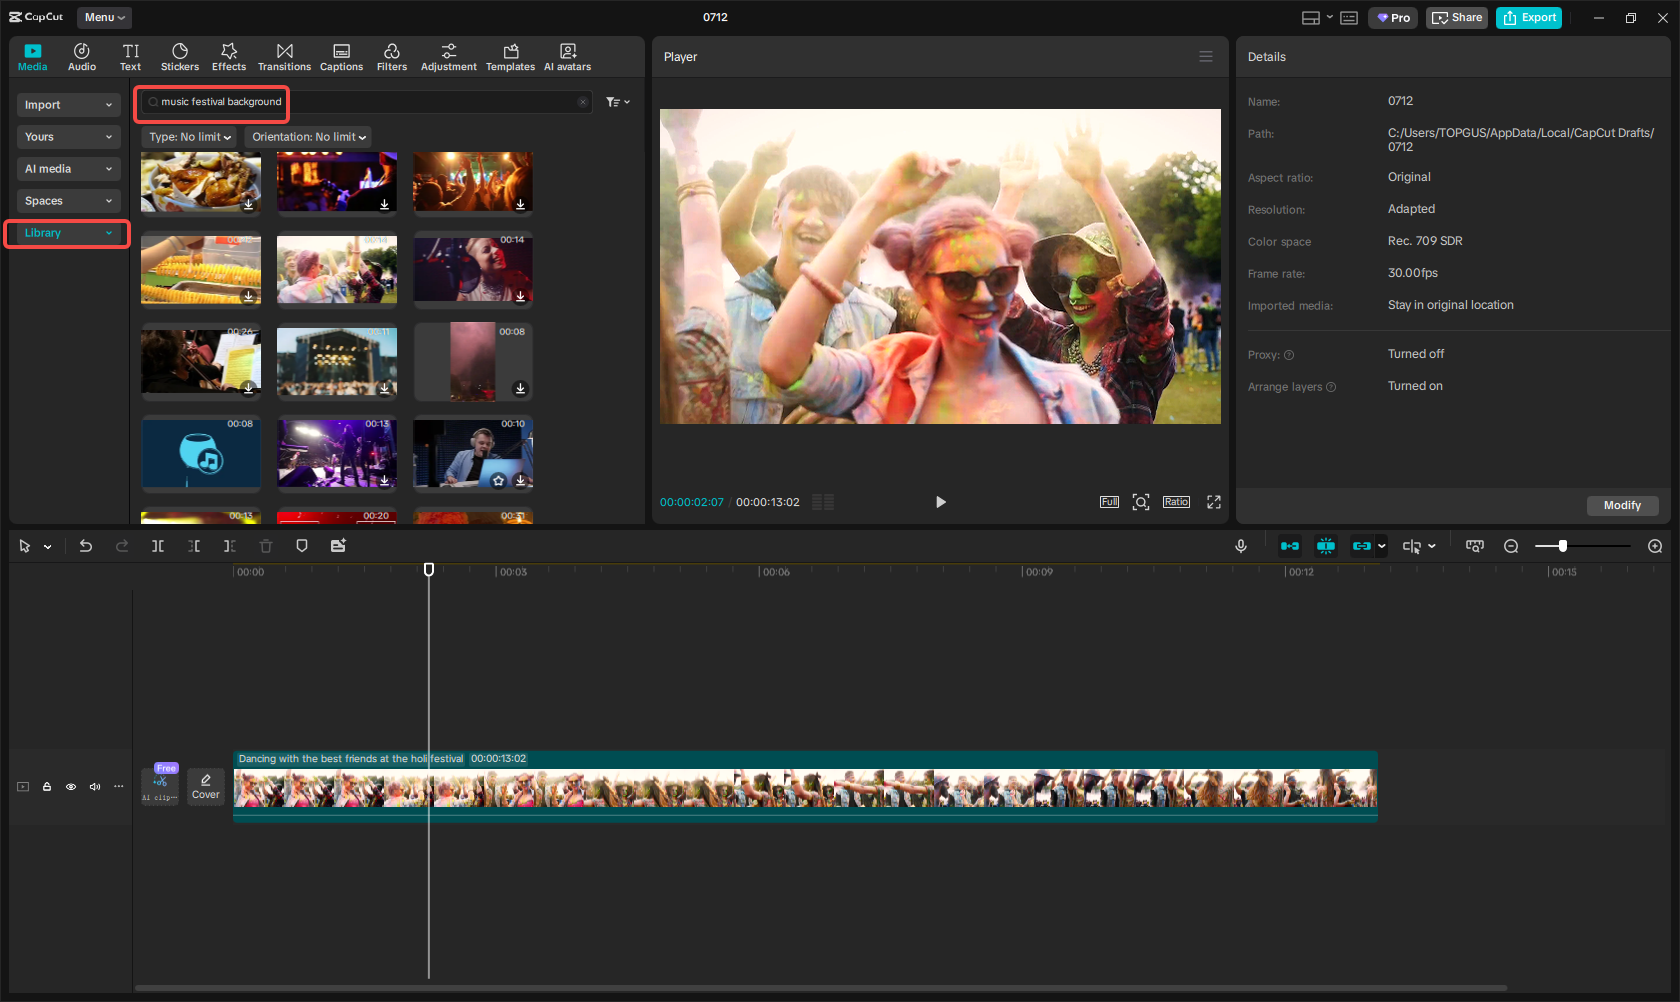Switch to the Audio tab

pyautogui.click(x=81, y=56)
